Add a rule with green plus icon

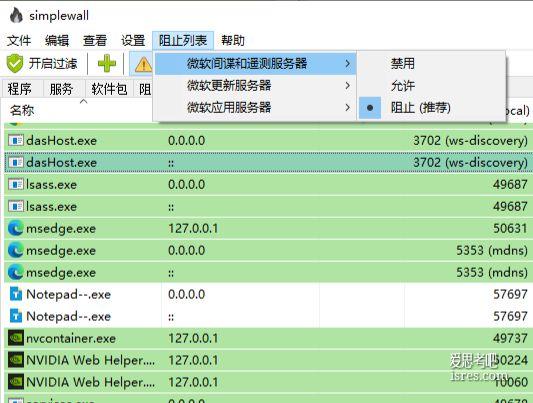point(107,64)
